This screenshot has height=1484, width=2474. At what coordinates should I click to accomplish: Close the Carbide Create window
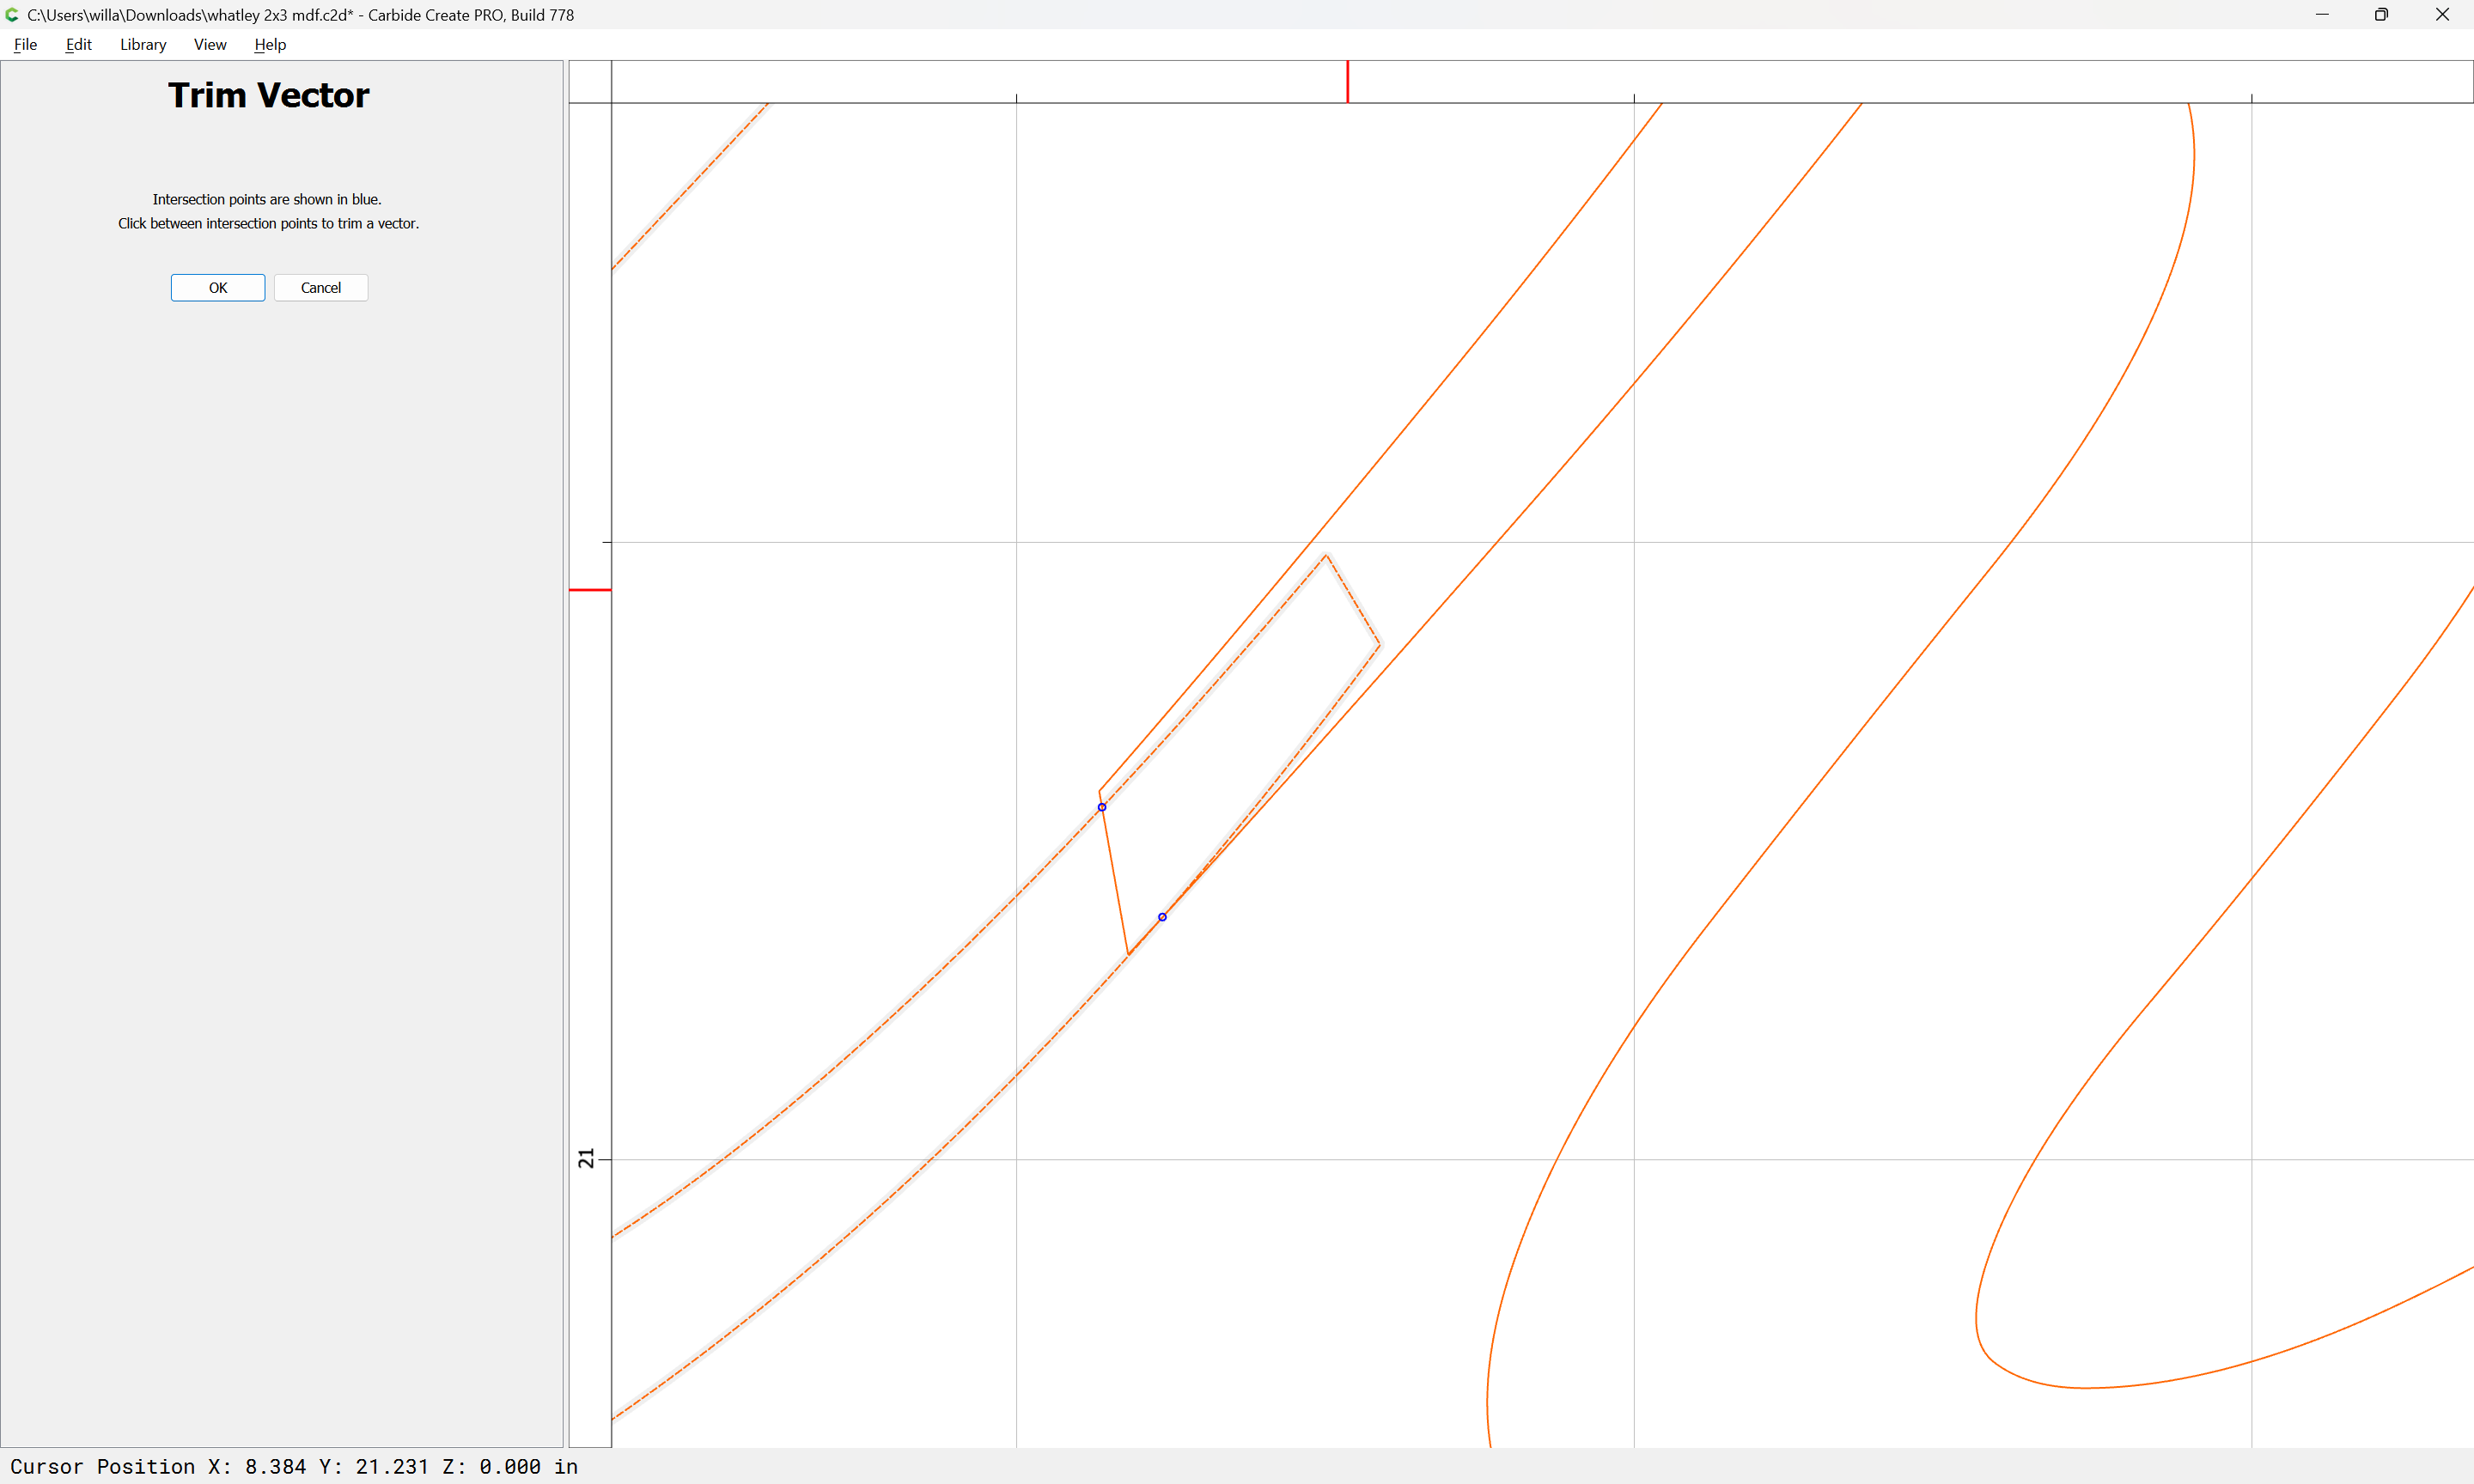tap(2442, 15)
